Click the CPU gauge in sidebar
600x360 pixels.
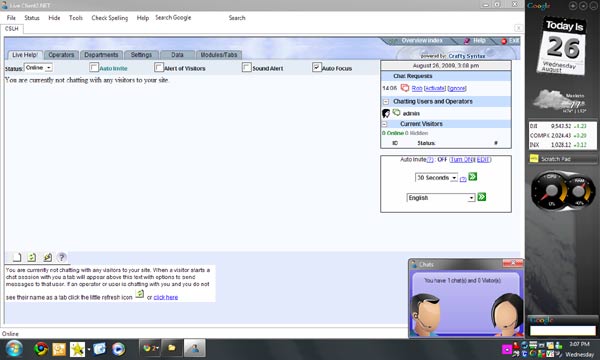(x=551, y=191)
